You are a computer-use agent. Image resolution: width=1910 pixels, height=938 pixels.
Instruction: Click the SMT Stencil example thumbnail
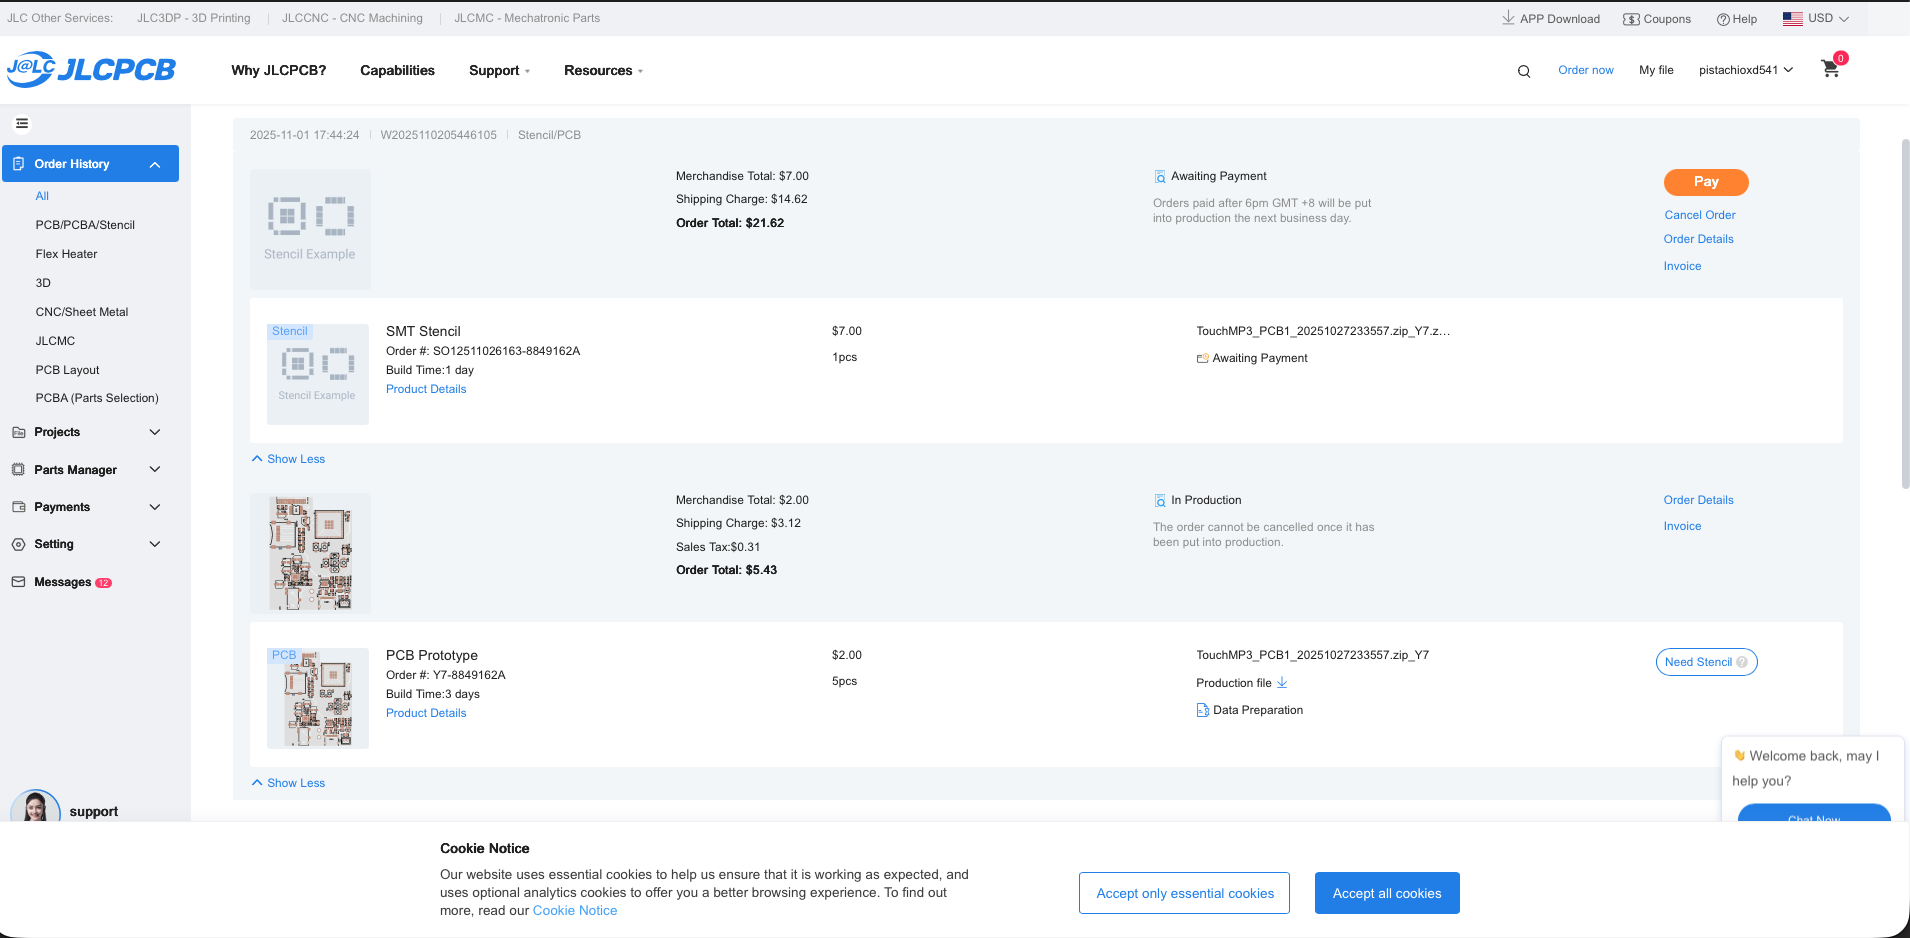(x=318, y=374)
